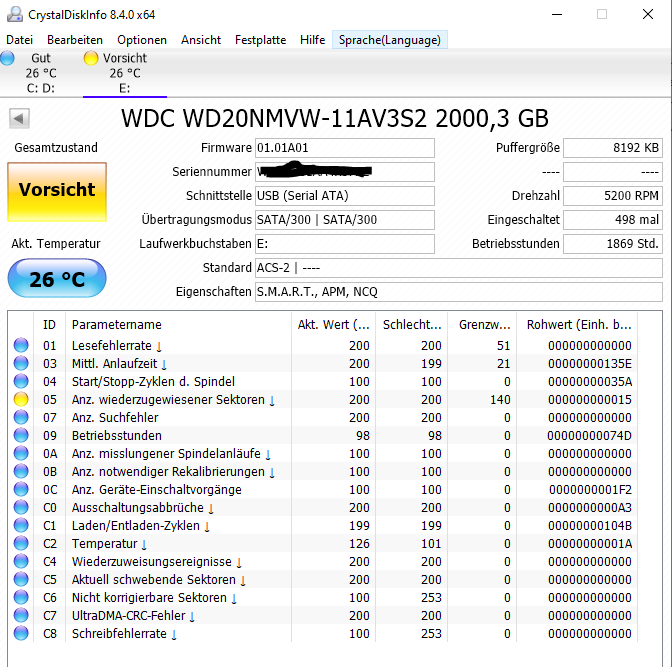Image resolution: width=672 pixels, height=667 pixels.
Task: Click status orb for Start/Stopp-Zyklen row
Action: tap(21, 381)
